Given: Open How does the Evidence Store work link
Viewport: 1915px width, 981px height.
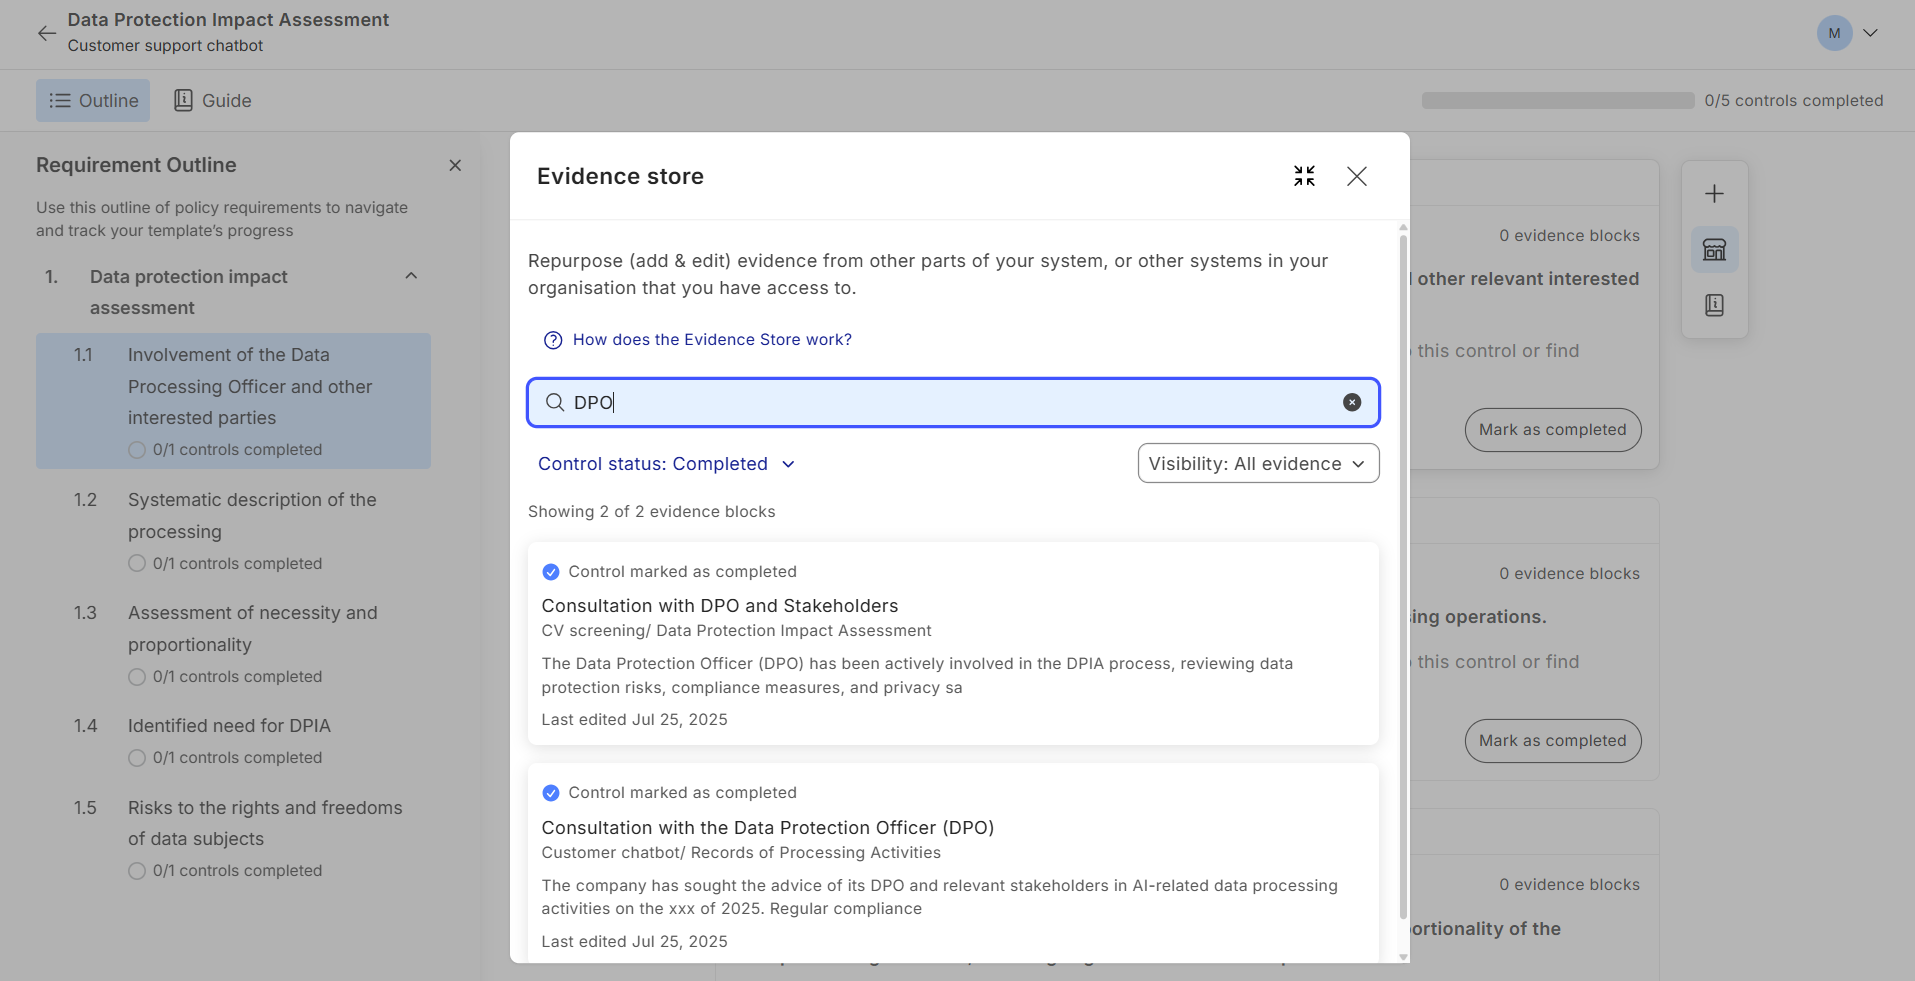Looking at the screenshot, I should tap(711, 340).
